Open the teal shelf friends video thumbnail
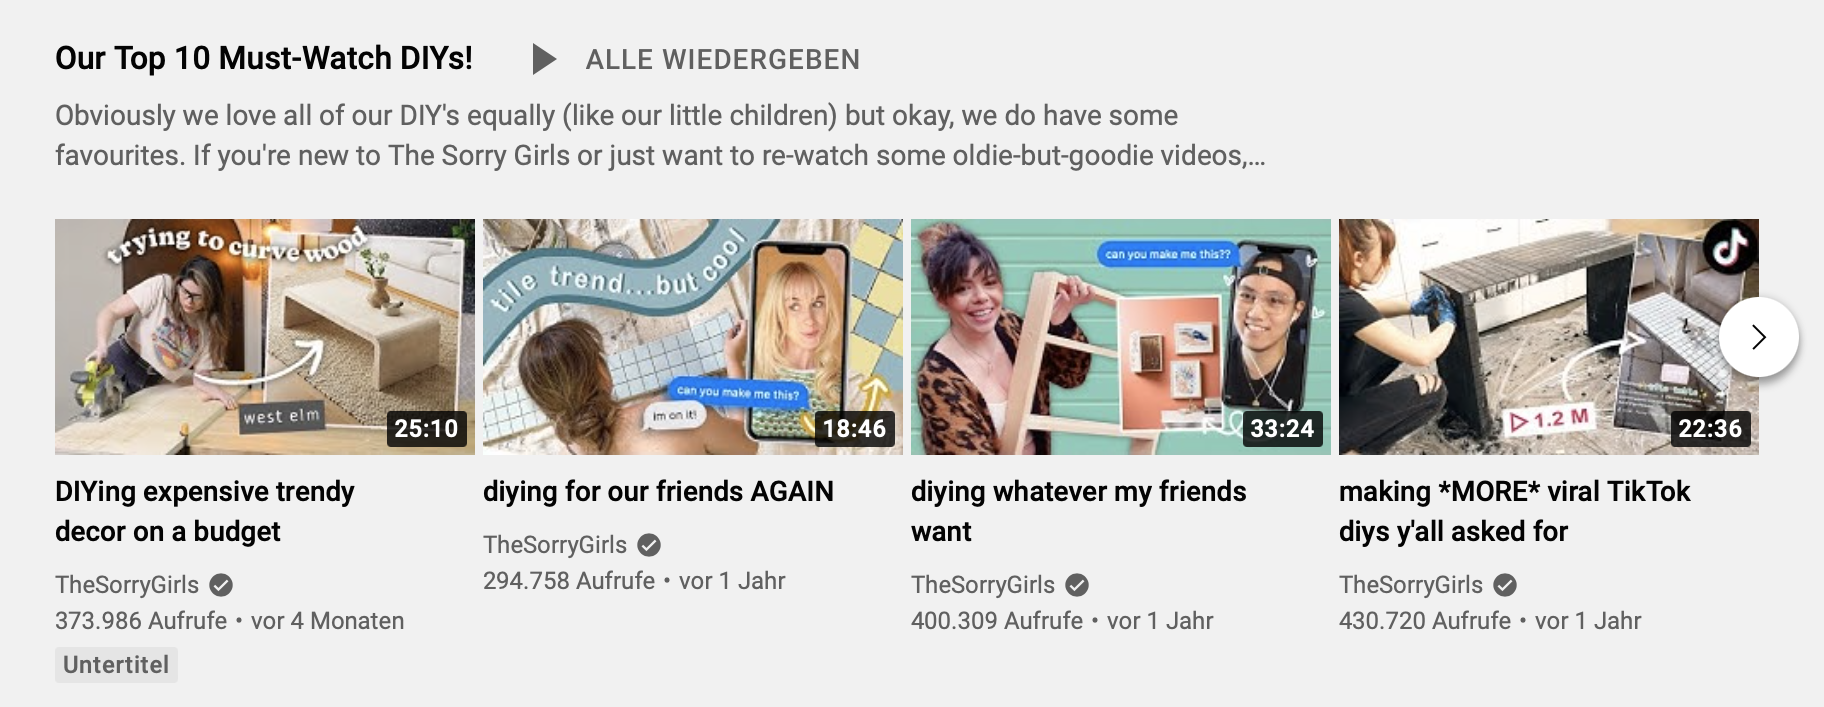The image size is (1824, 707). tap(1121, 337)
